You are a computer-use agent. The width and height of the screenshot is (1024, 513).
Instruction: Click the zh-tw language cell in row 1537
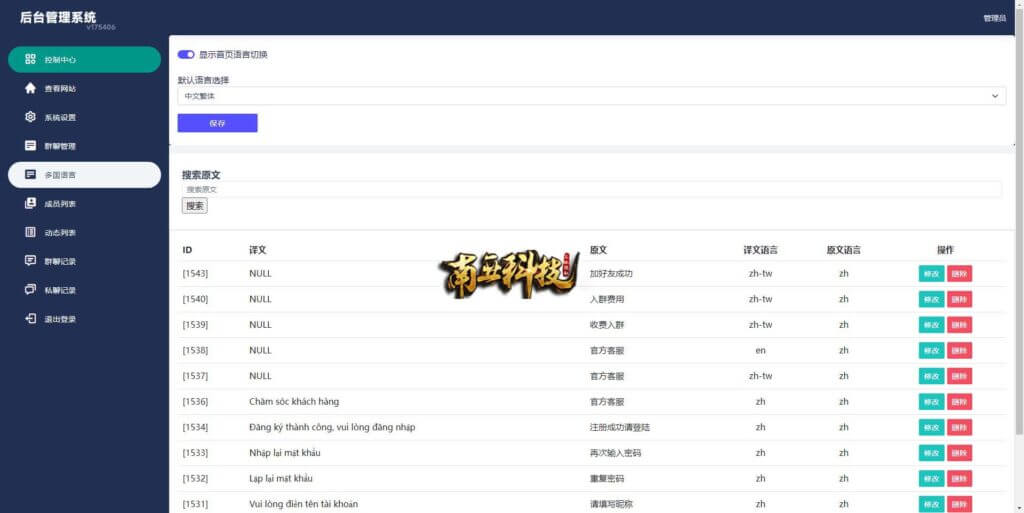point(760,376)
